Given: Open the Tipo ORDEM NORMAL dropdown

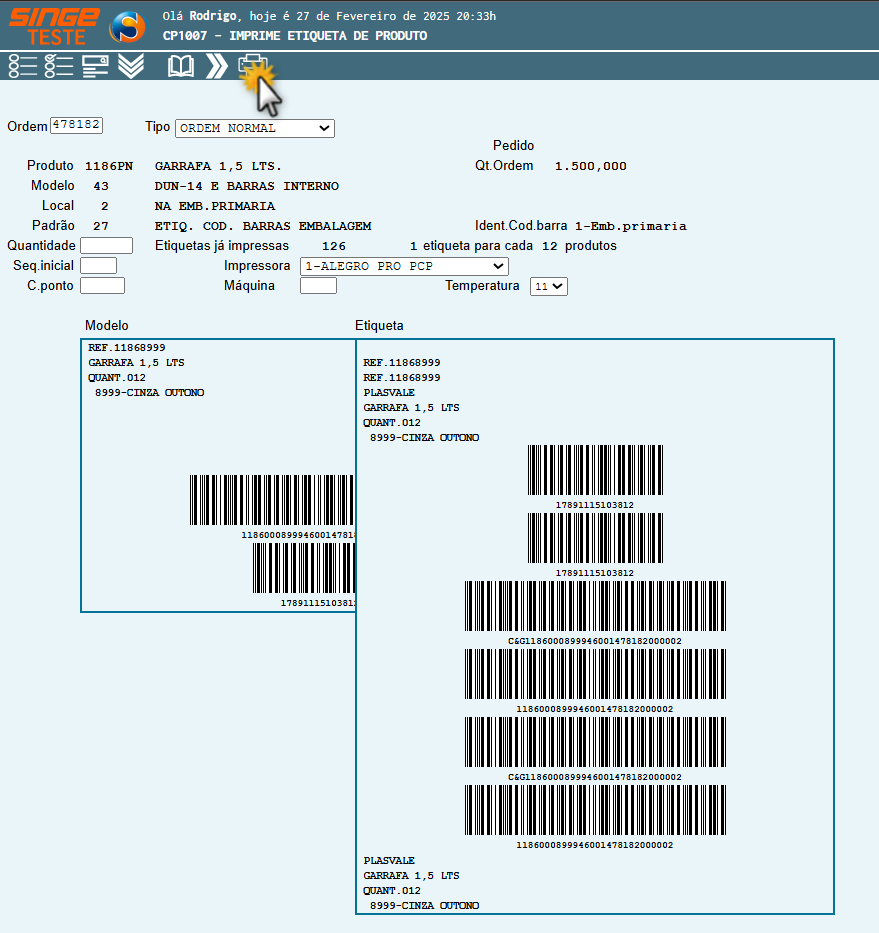Looking at the screenshot, I should click(254, 128).
